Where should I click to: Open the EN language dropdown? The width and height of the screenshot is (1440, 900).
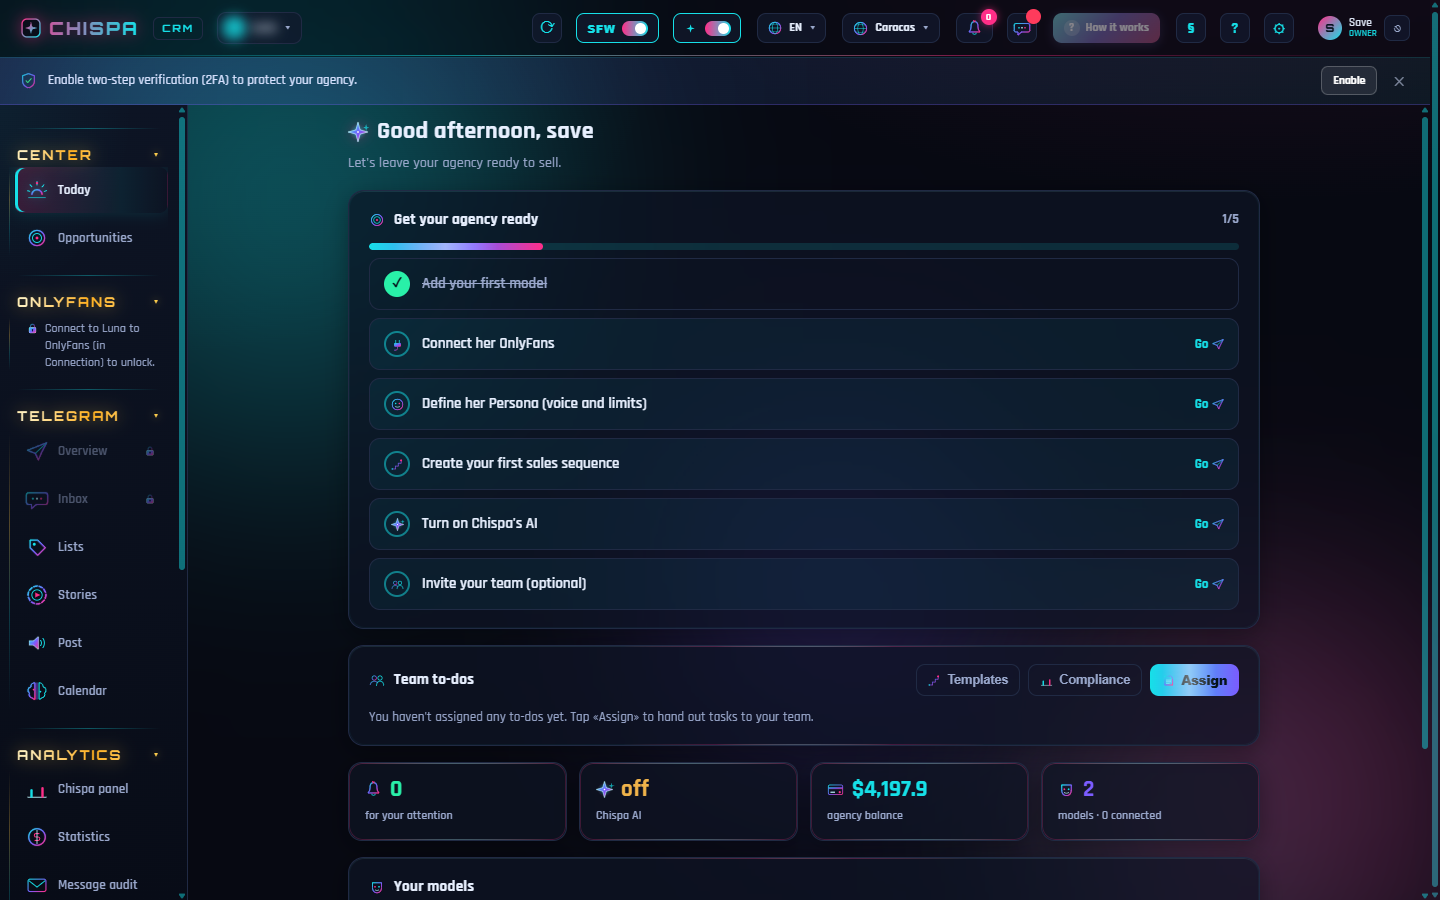coord(791,28)
